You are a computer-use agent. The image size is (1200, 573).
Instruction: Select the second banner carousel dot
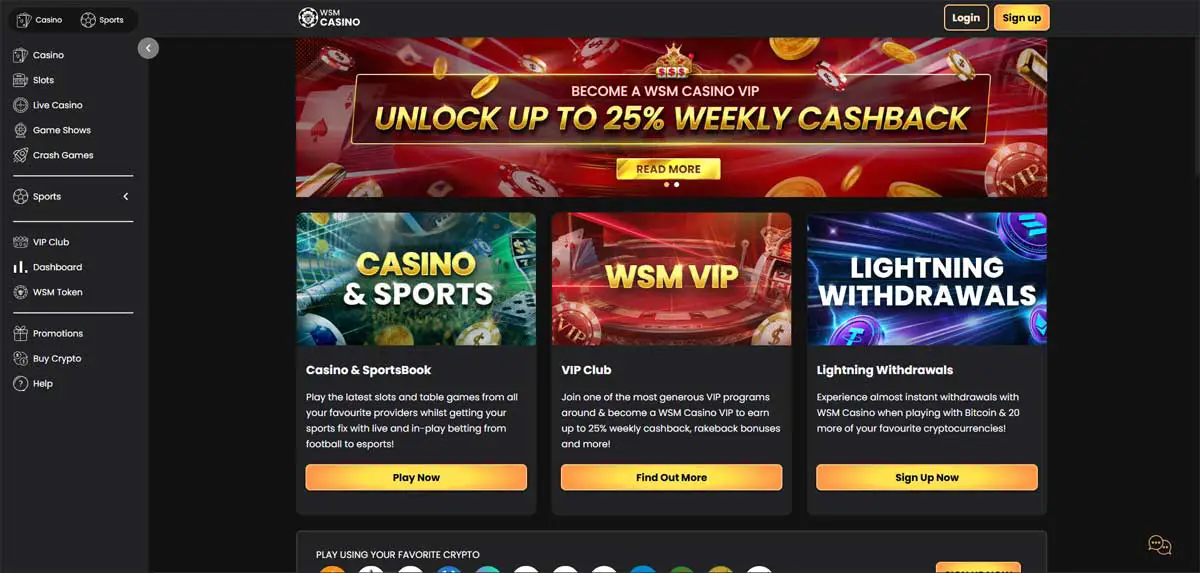click(x=677, y=185)
